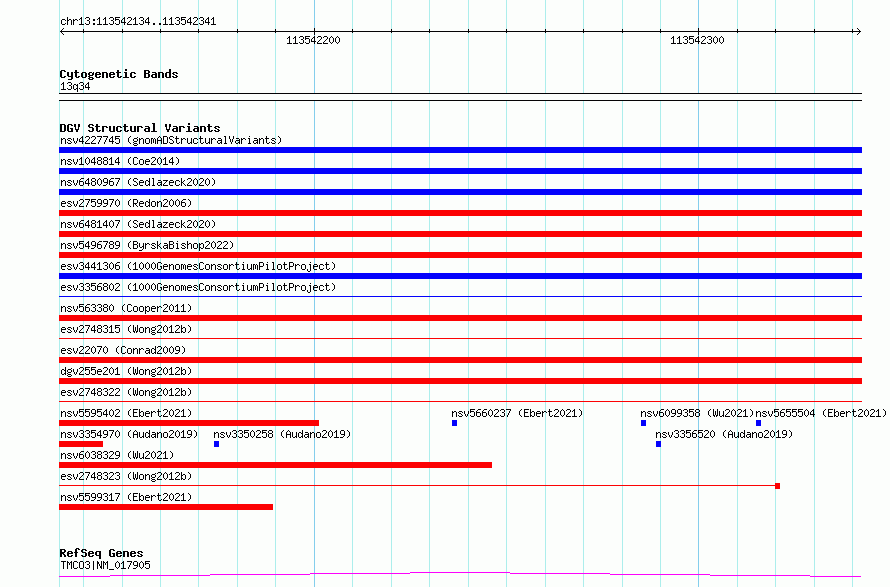Open nsv5655504 (Ebert2021) variant label

(x=821, y=413)
